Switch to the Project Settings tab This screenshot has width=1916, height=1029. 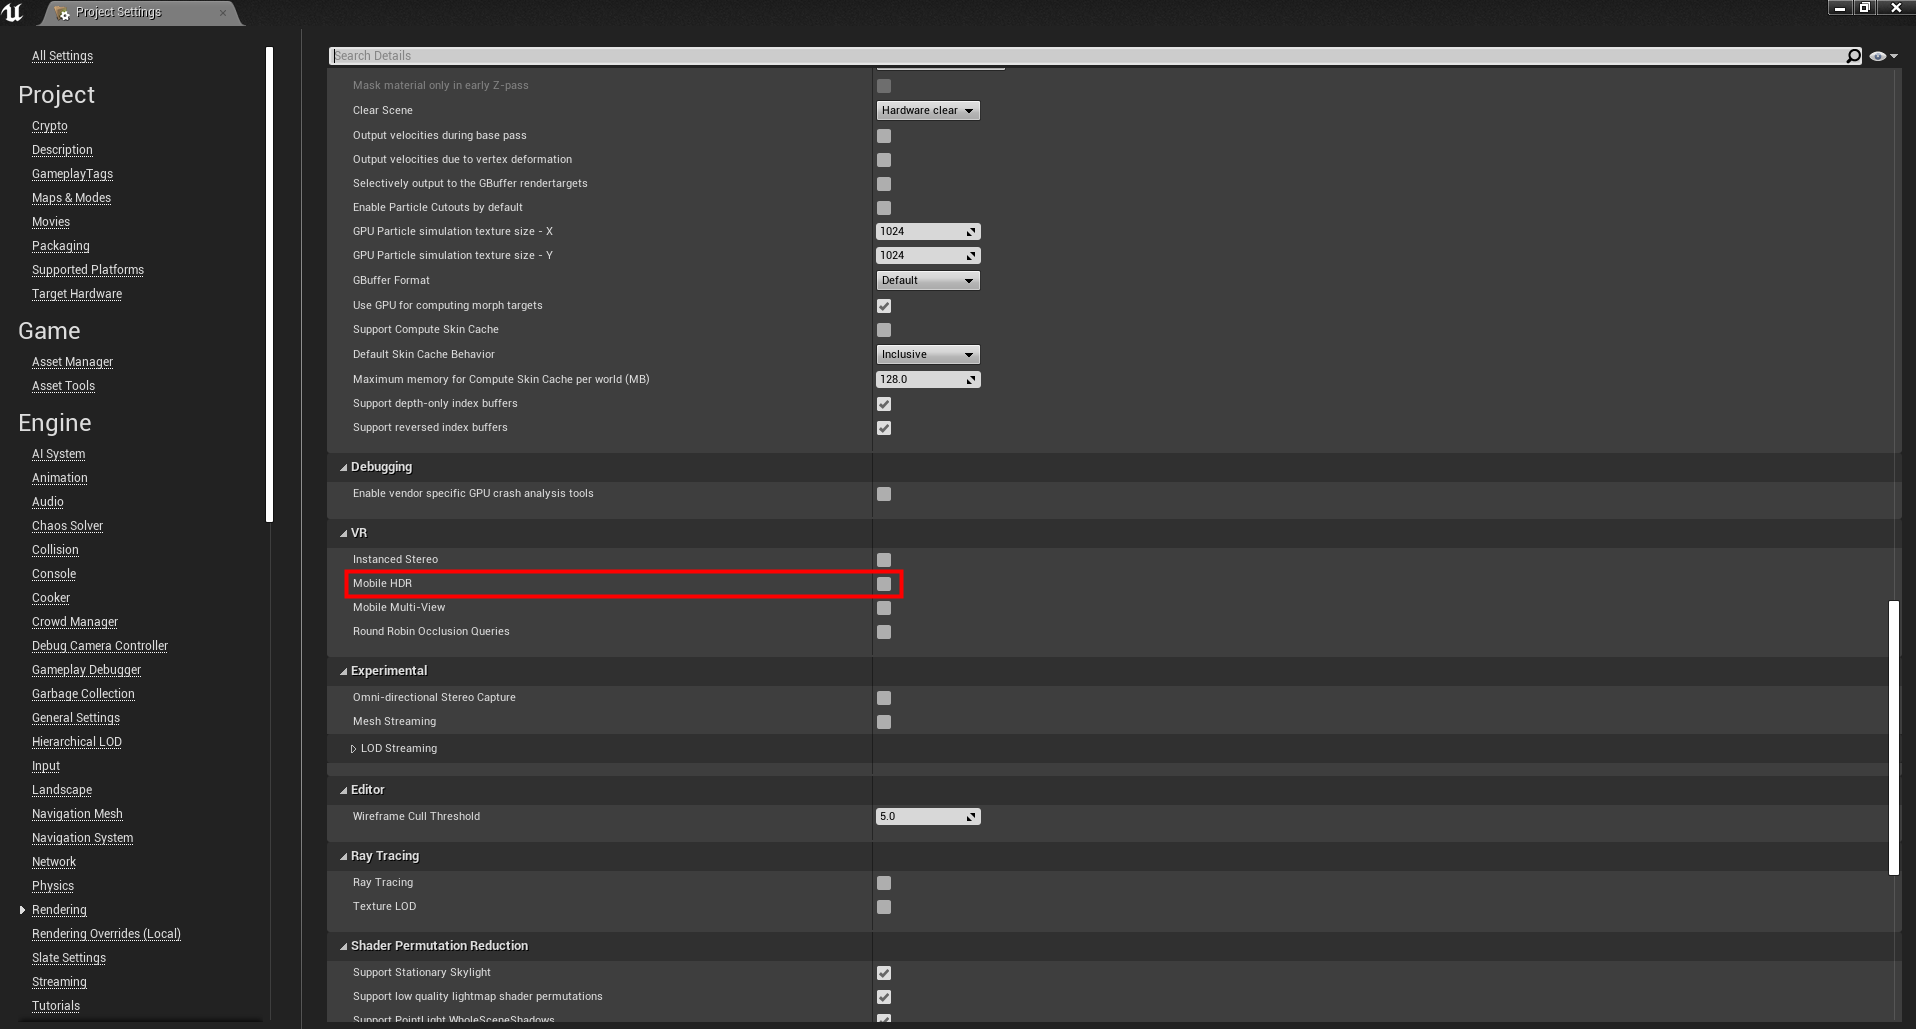118,13
